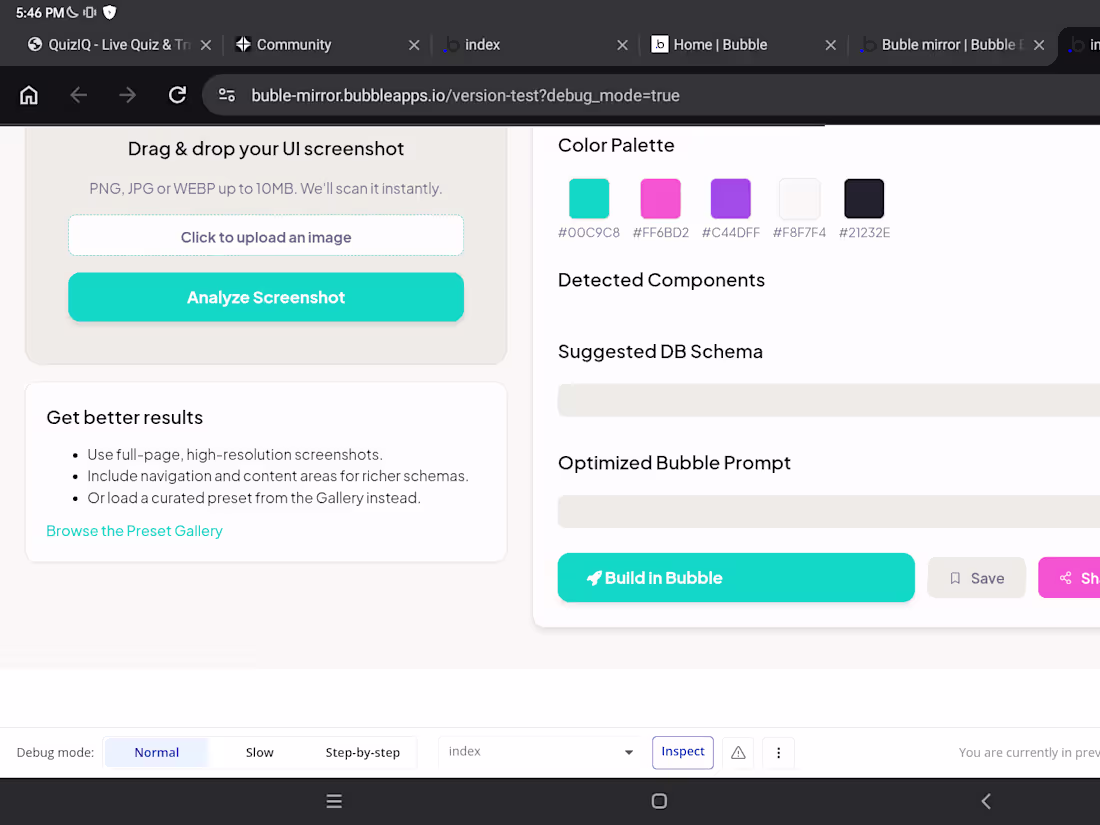Select the teal #00C9C8 color swatch

pyautogui.click(x=589, y=199)
